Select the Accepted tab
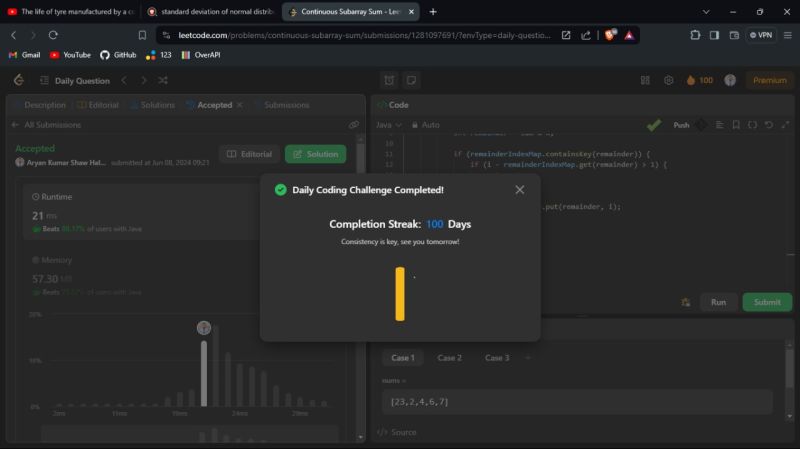The height and width of the screenshot is (449, 800). pyautogui.click(x=210, y=105)
